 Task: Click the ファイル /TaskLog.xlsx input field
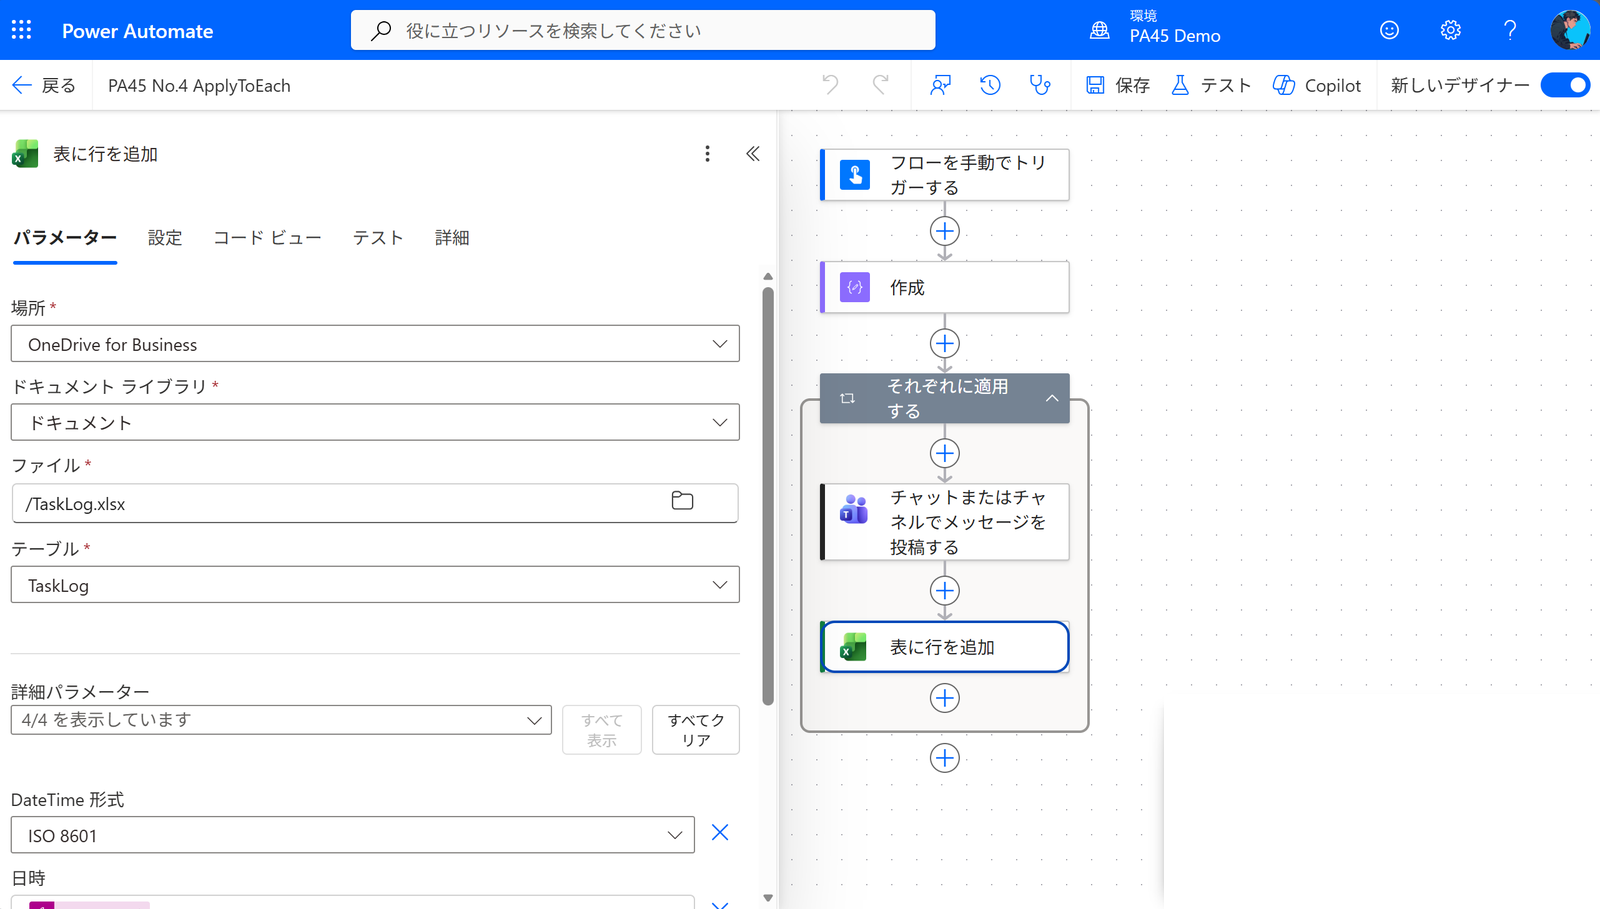click(x=375, y=503)
